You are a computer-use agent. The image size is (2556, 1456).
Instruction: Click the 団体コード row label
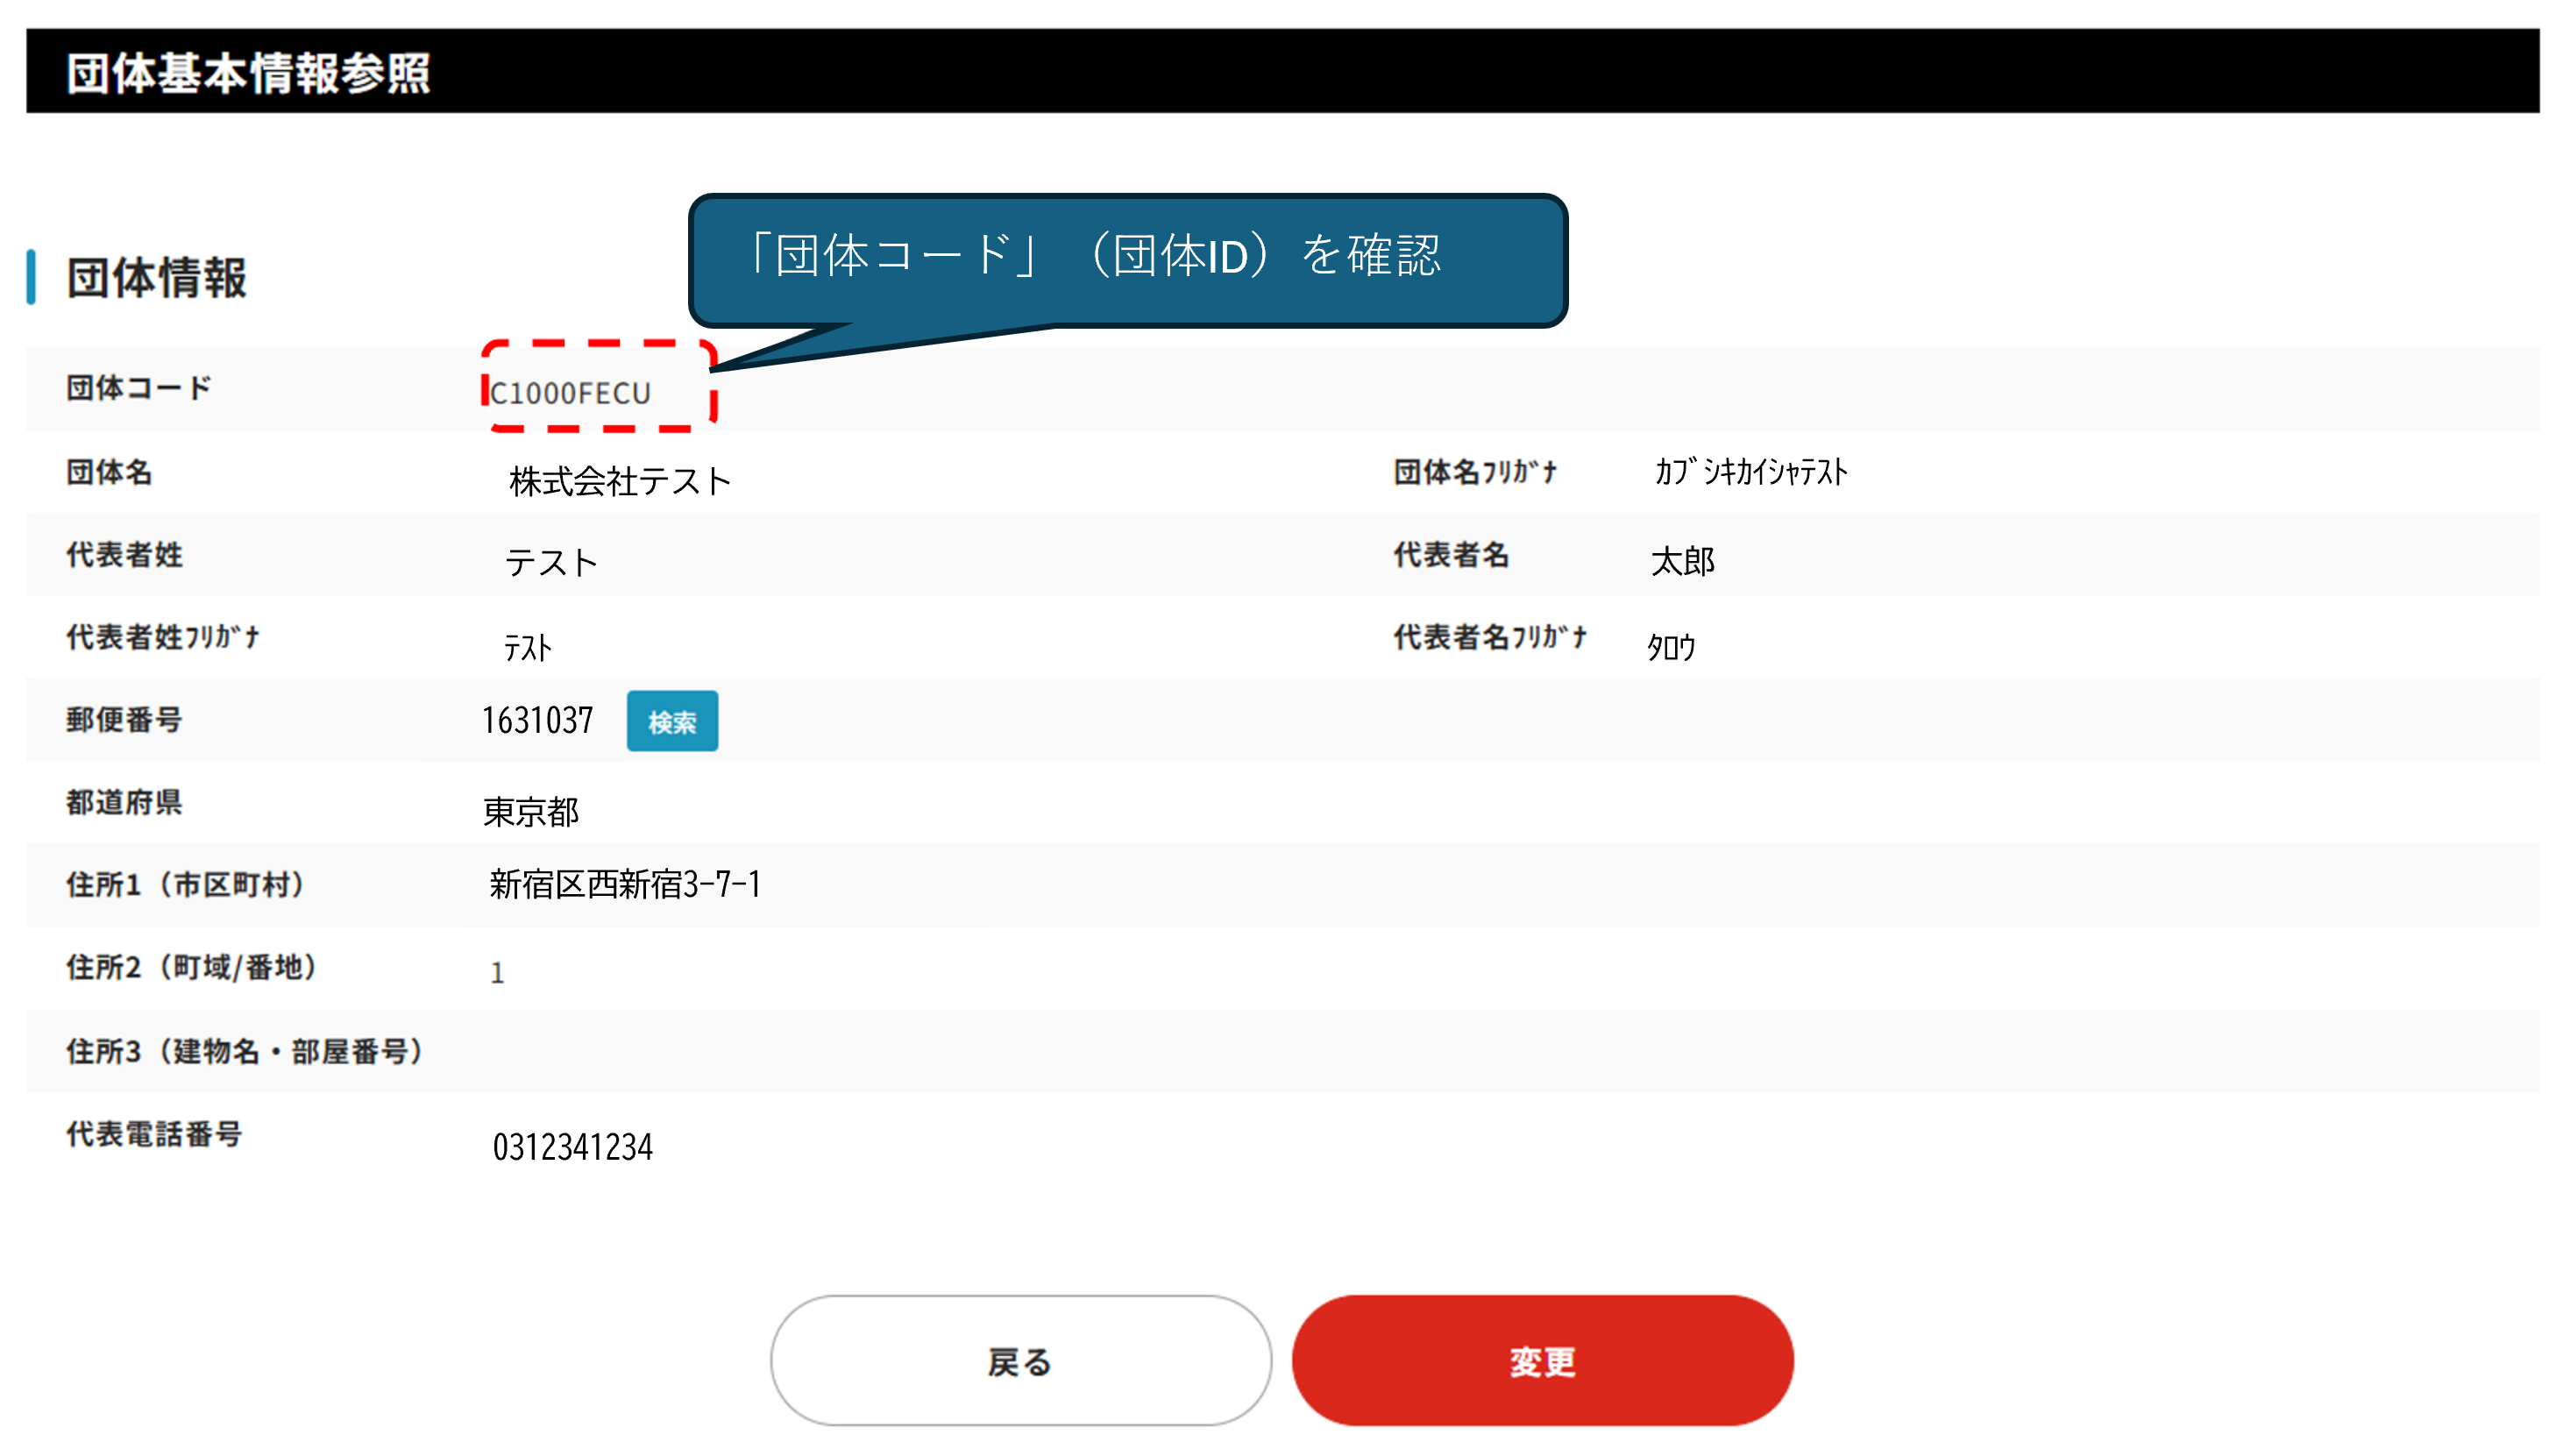click(139, 388)
